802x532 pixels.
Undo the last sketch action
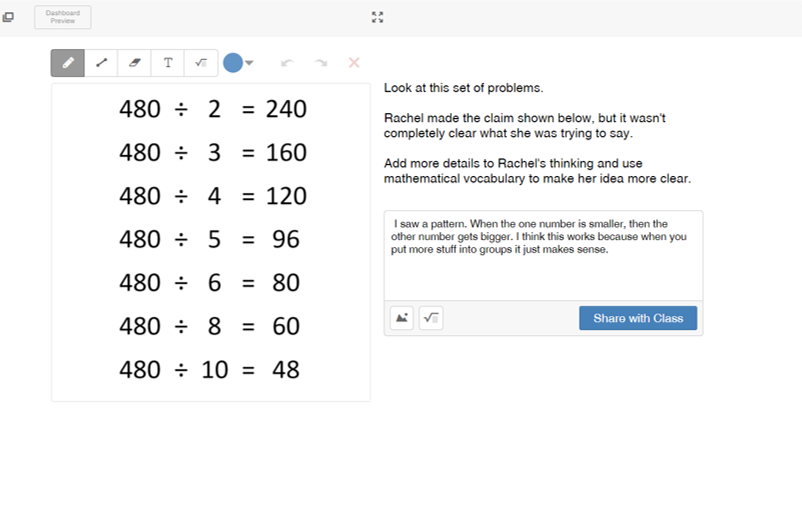[287, 63]
